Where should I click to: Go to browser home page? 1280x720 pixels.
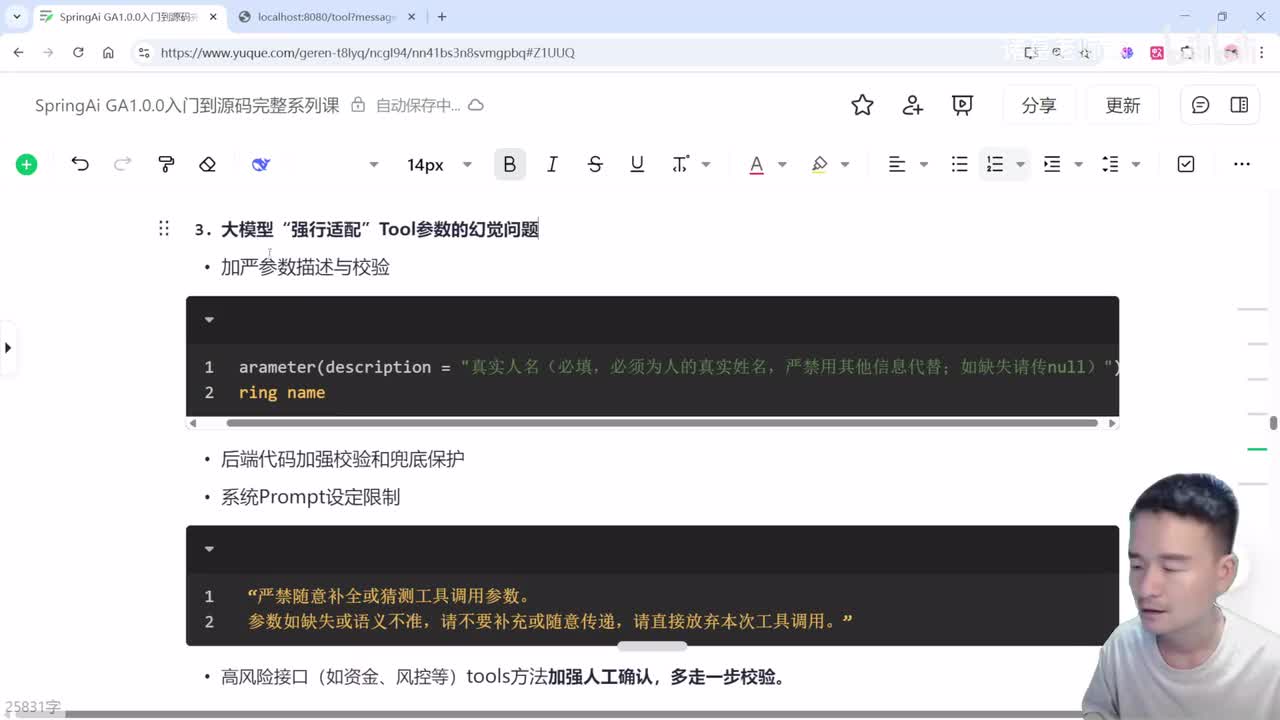click(x=108, y=52)
